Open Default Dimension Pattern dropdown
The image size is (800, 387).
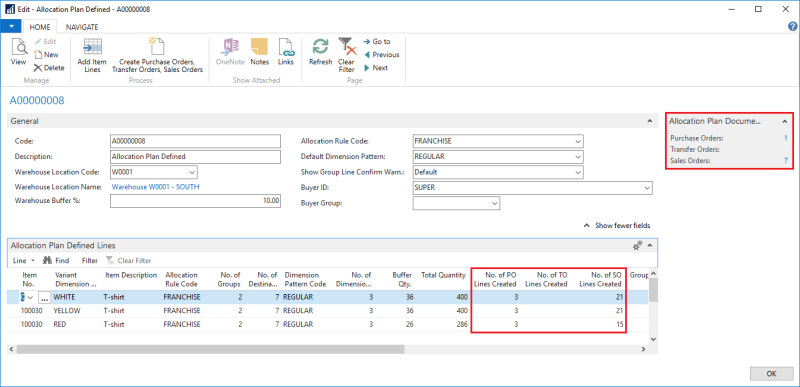[x=578, y=157]
